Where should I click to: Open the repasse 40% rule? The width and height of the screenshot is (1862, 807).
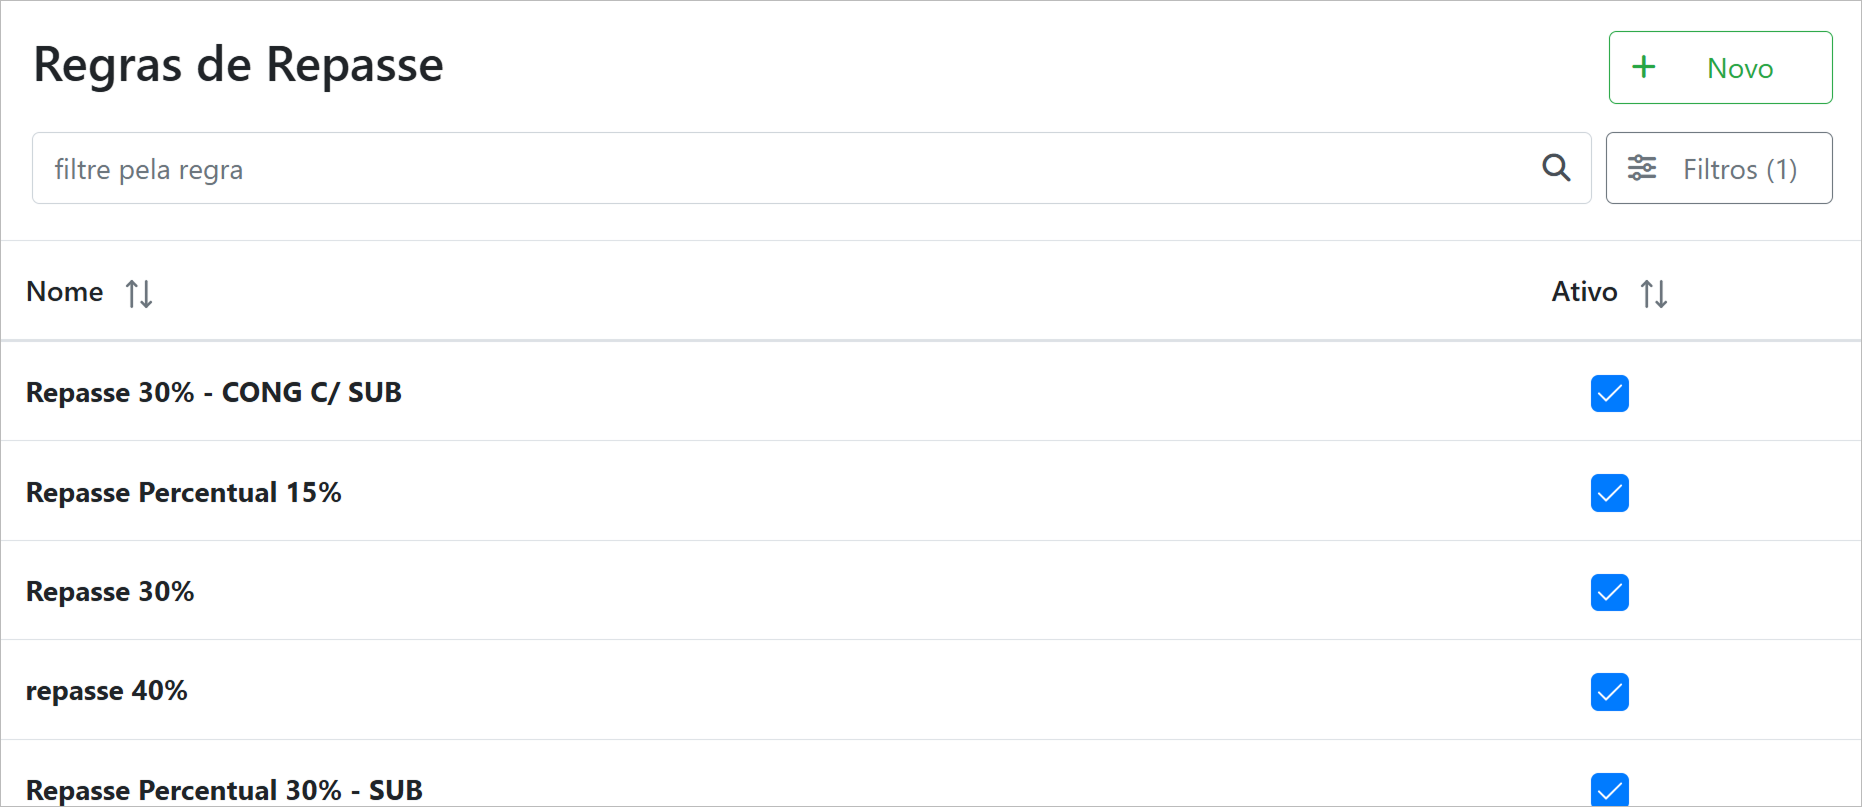(107, 691)
